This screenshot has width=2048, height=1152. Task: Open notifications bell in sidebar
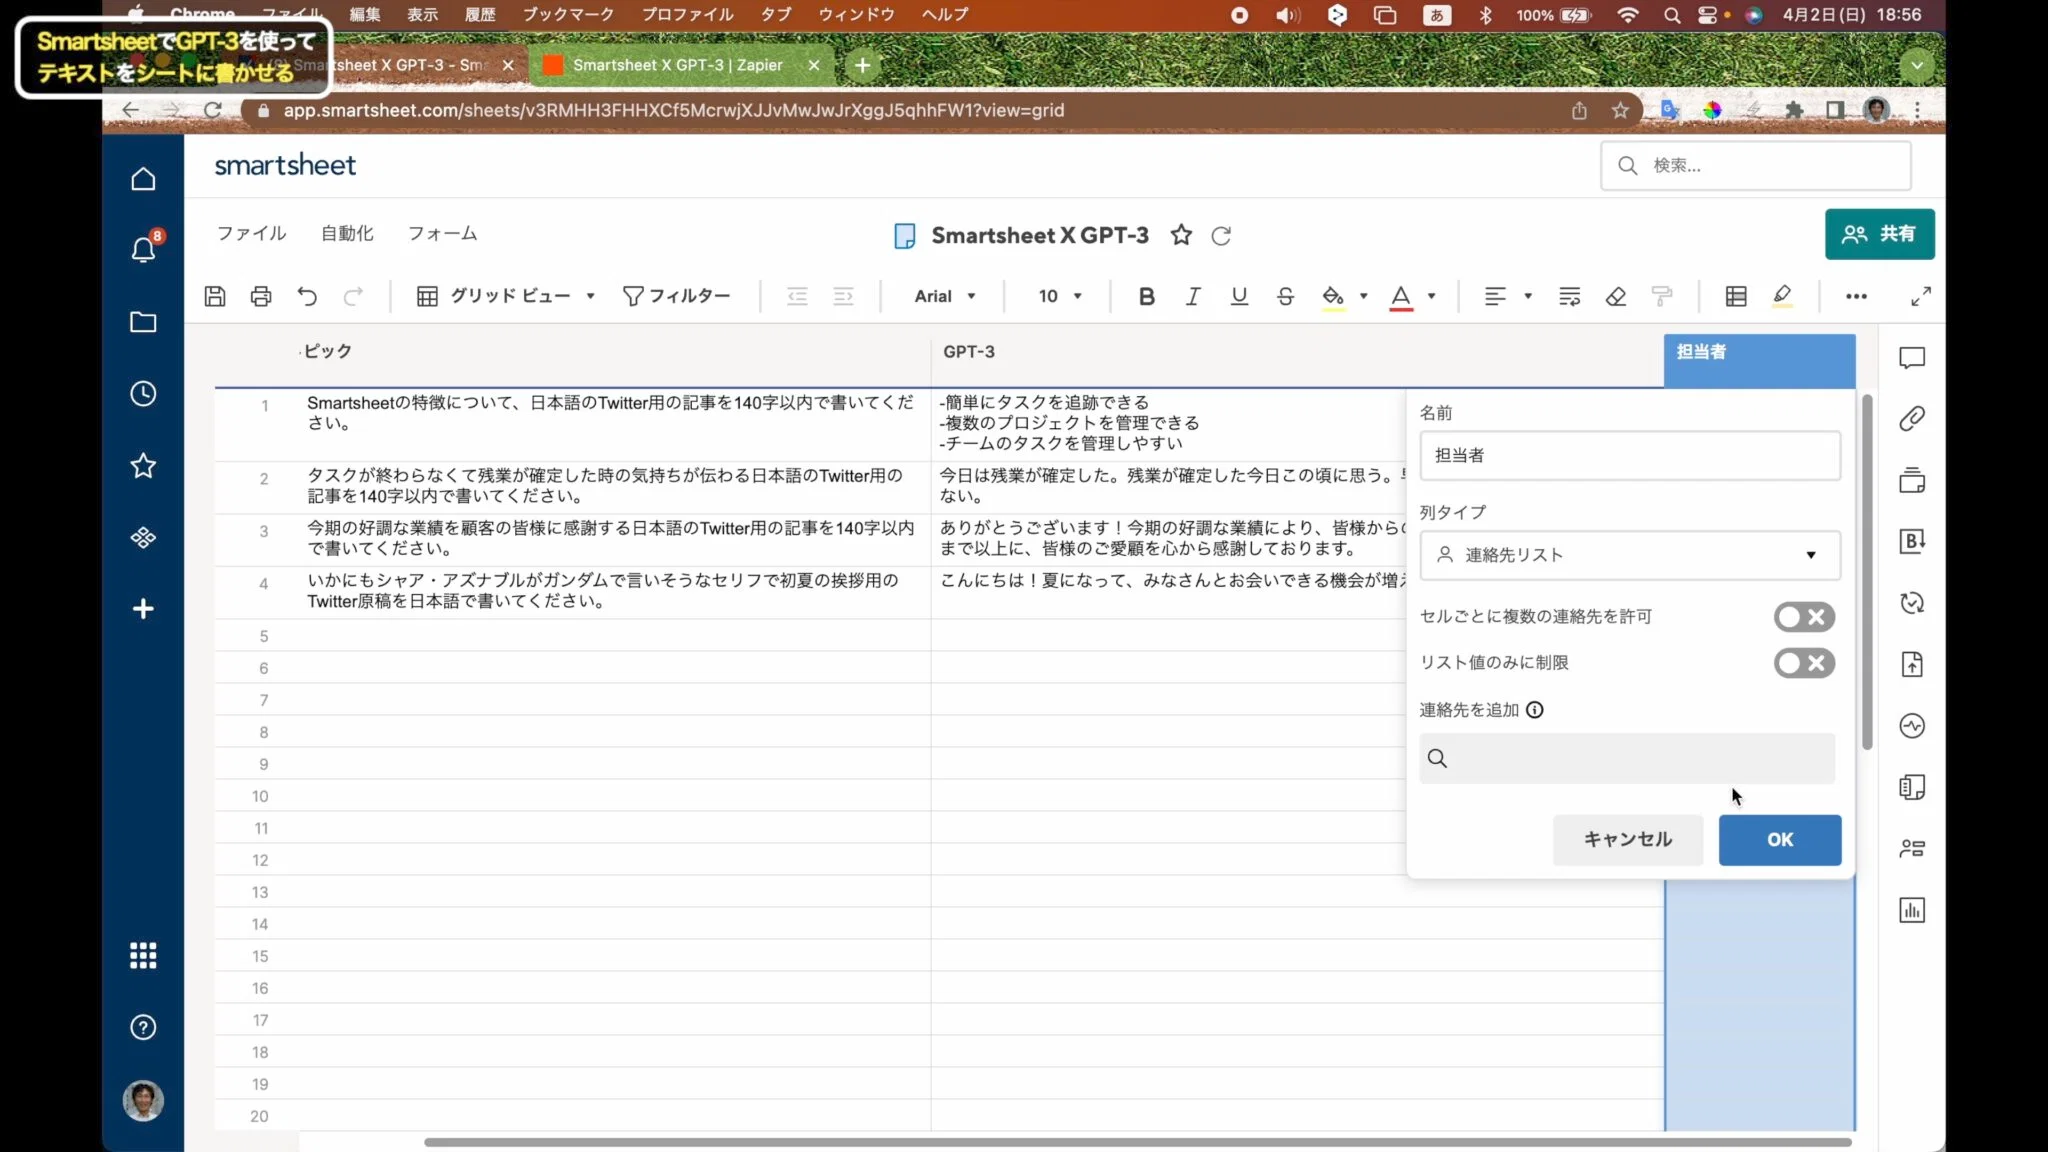tap(144, 249)
